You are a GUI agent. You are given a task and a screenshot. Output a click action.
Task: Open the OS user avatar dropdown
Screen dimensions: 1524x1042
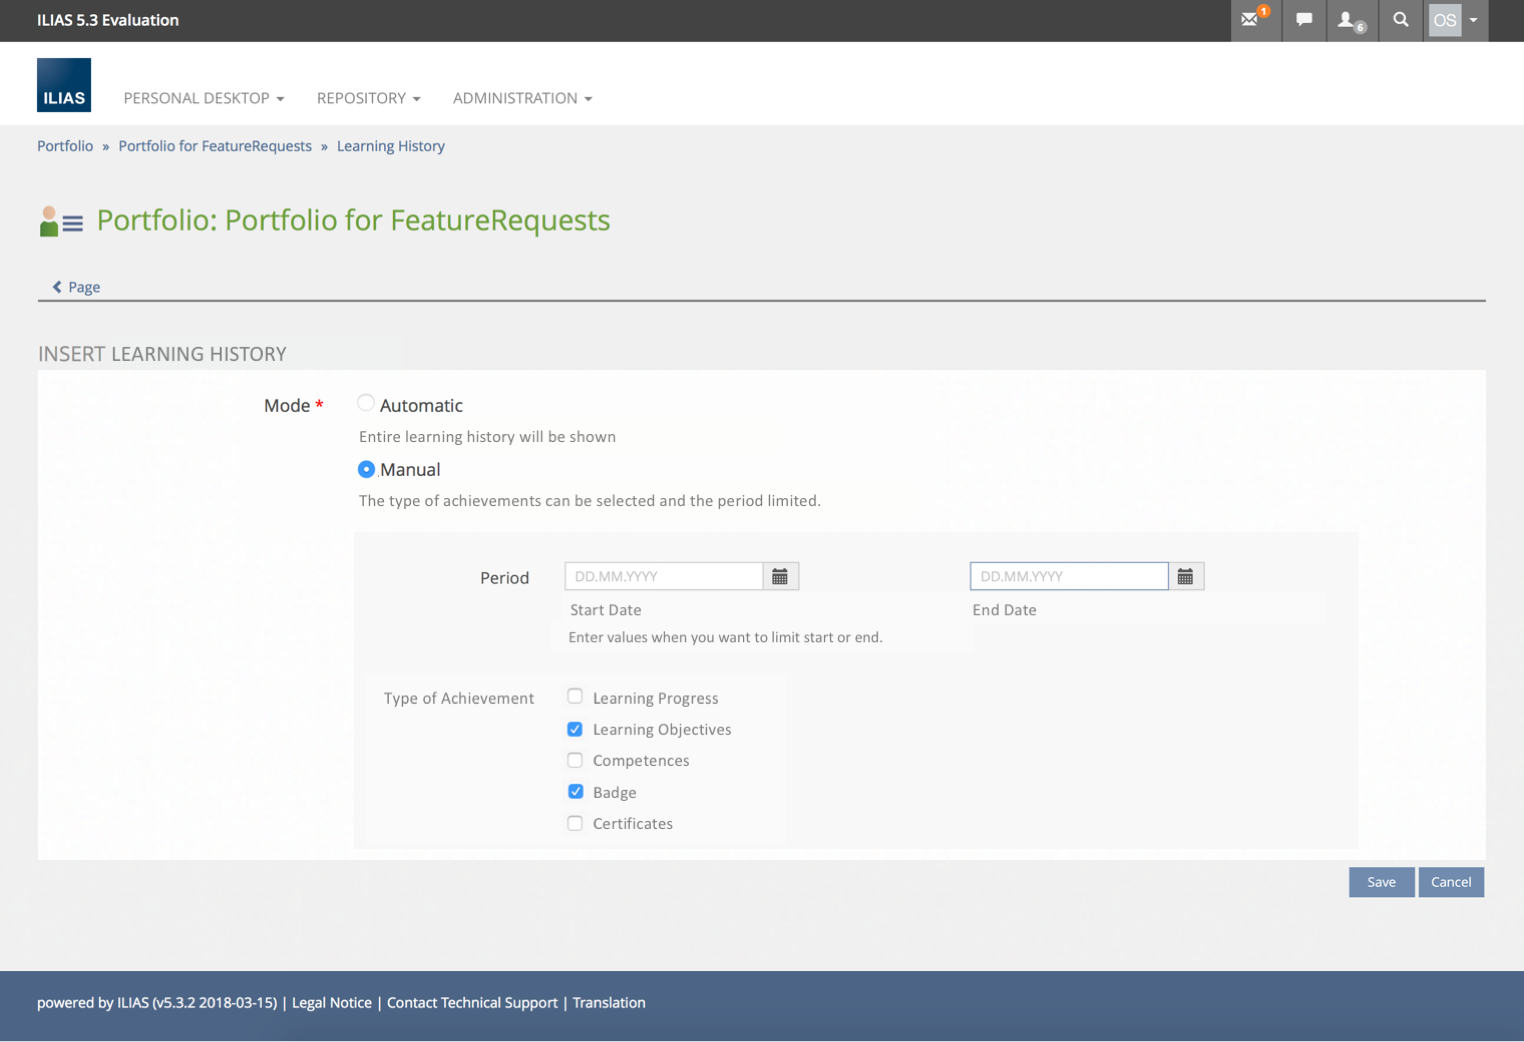coord(1454,20)
